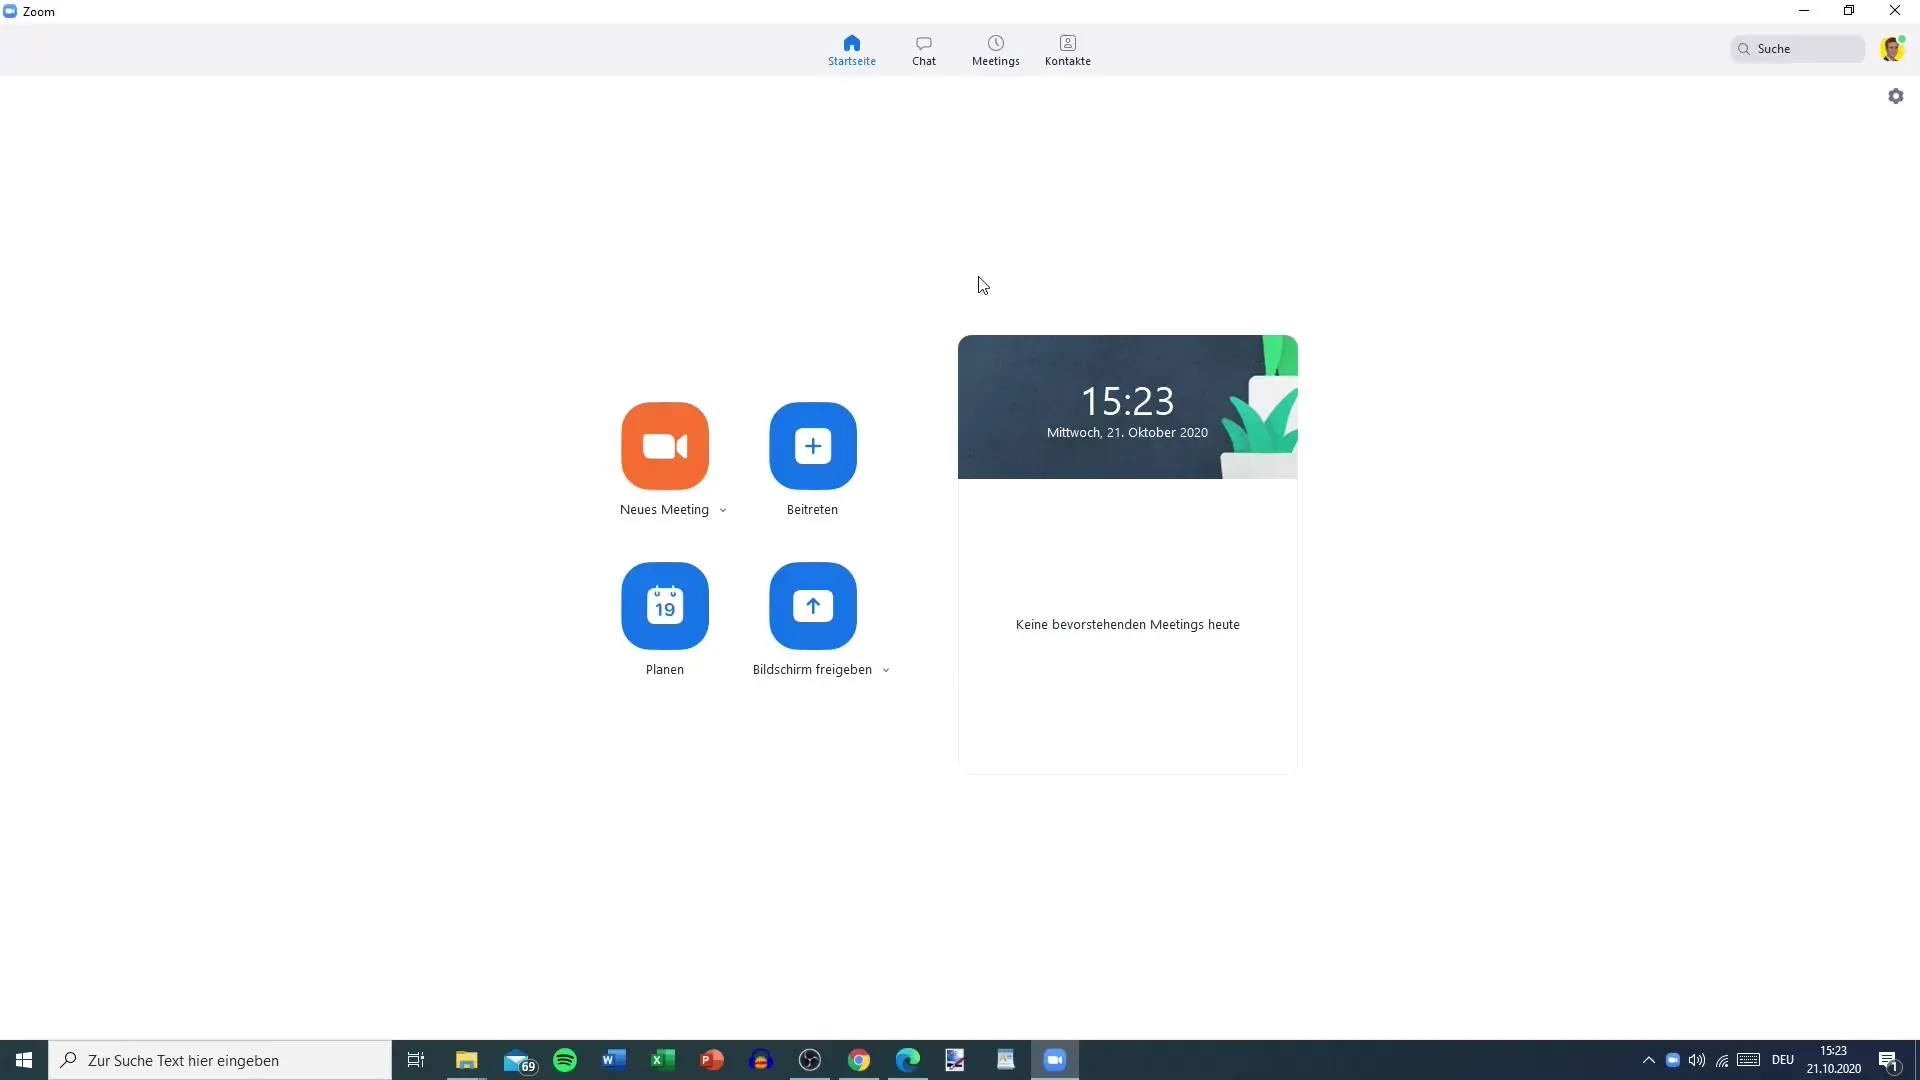Screen dimensions: 1920x1080
Task: Click the system clock in taskbar
Action: (1834, 1060)
